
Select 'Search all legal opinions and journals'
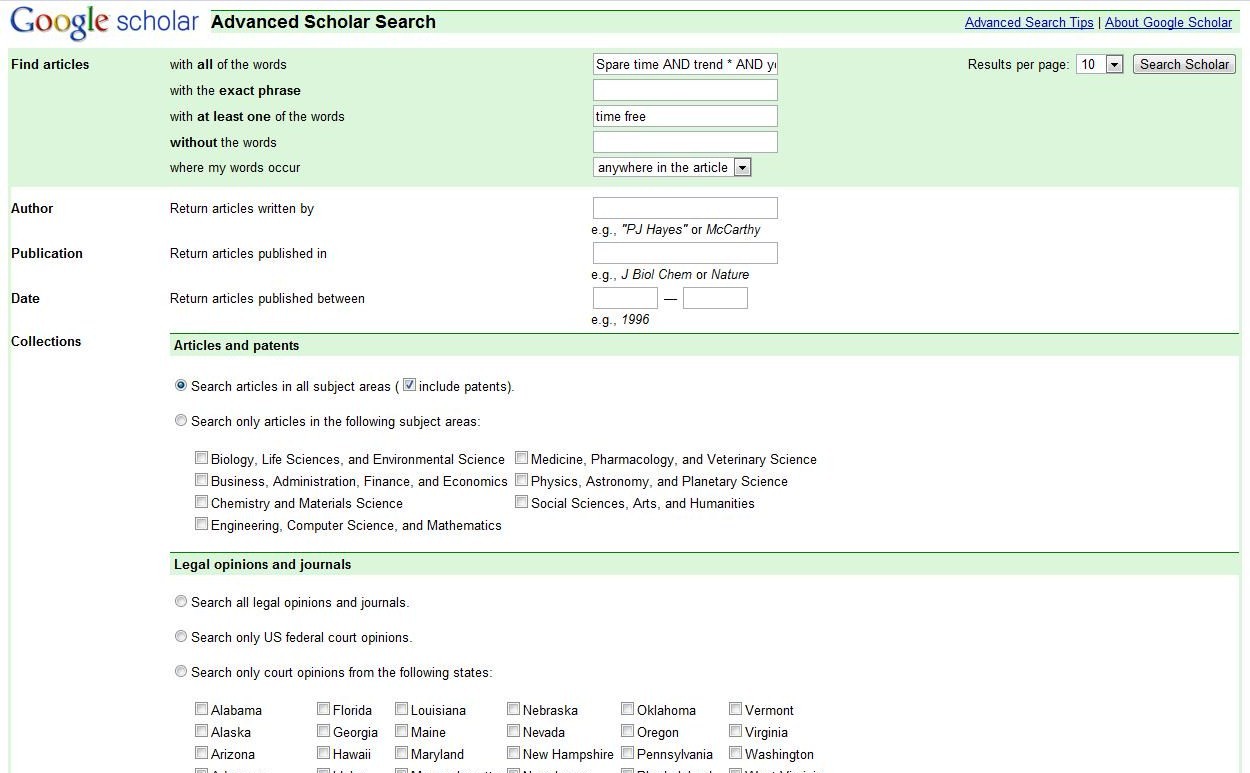pyautogui.click(x=181, y=601)
